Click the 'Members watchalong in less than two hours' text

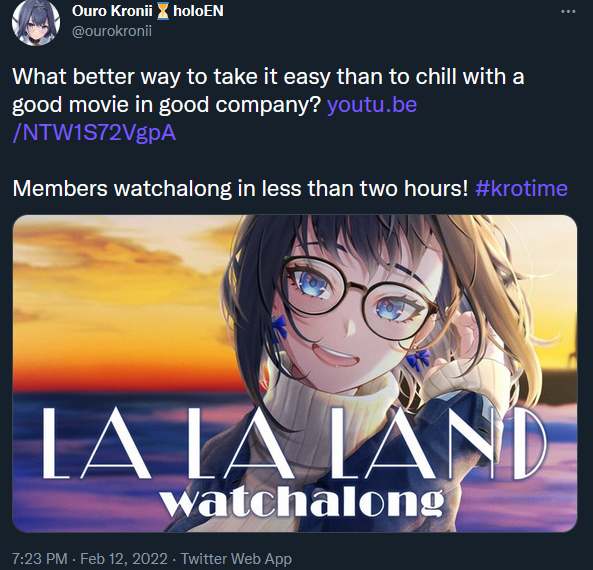[240, 188]
